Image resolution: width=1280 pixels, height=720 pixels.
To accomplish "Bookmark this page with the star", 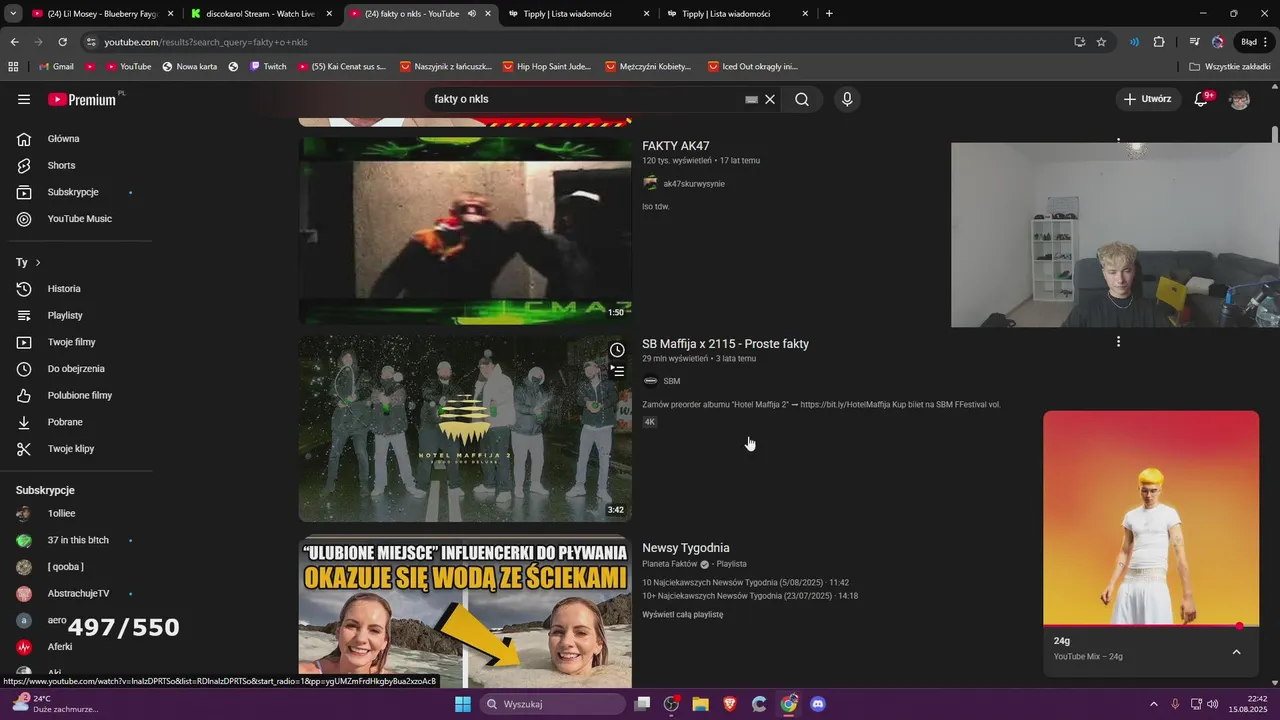I will (x=1101, y=42).
